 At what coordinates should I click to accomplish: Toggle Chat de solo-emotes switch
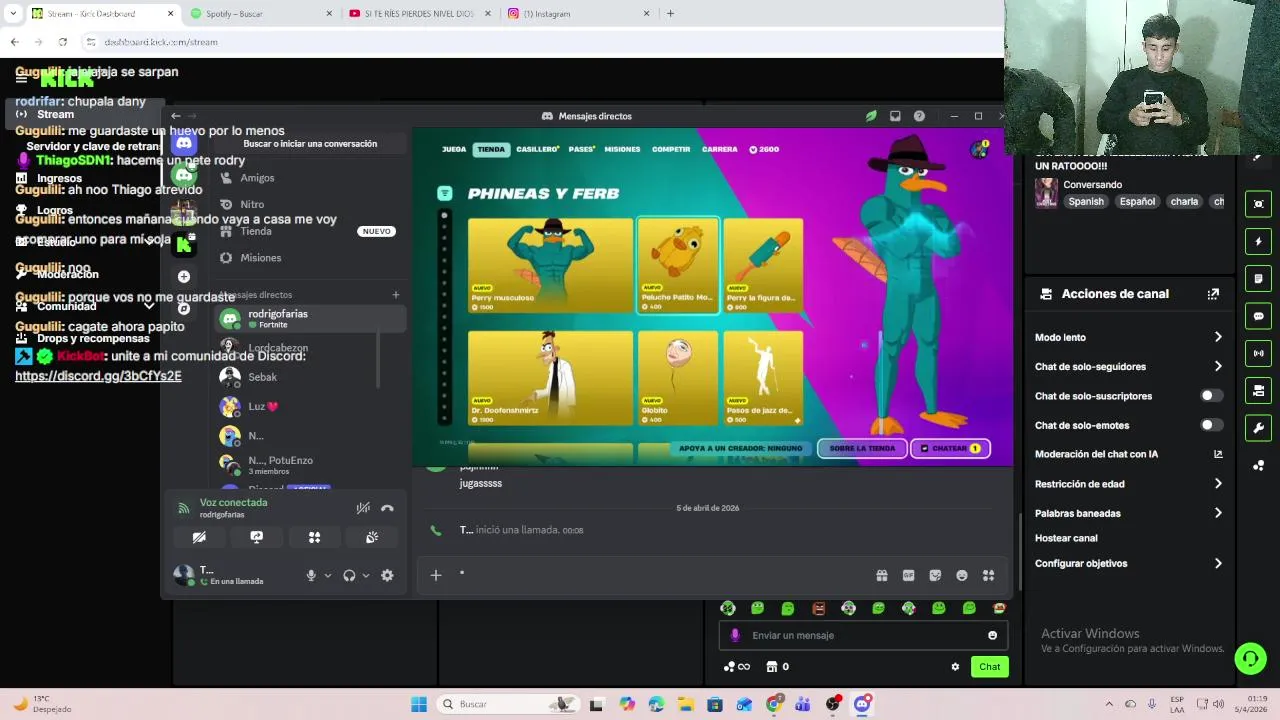point(1211,425)
